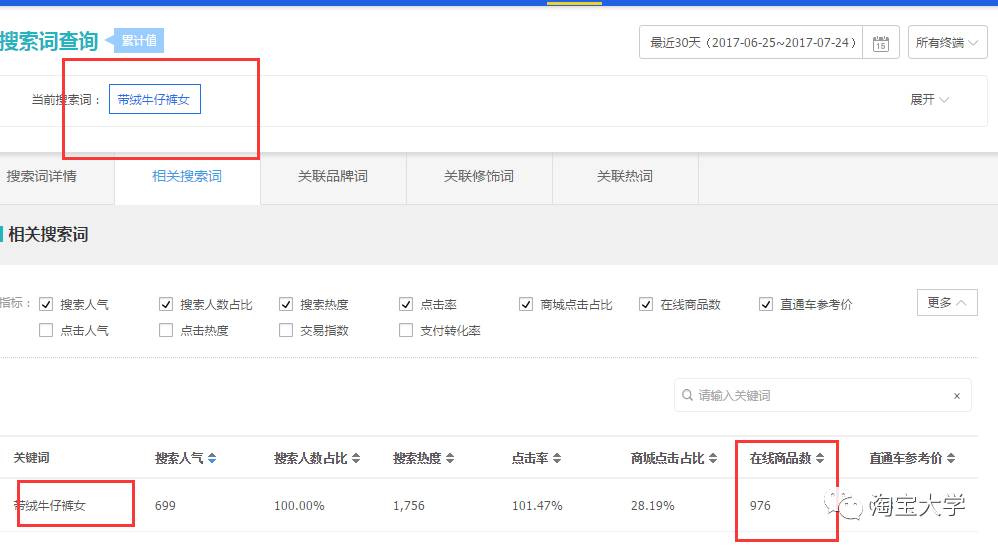Sort by 搜索人气 column arrows
998x549 pixels.
tap(212, 458)
